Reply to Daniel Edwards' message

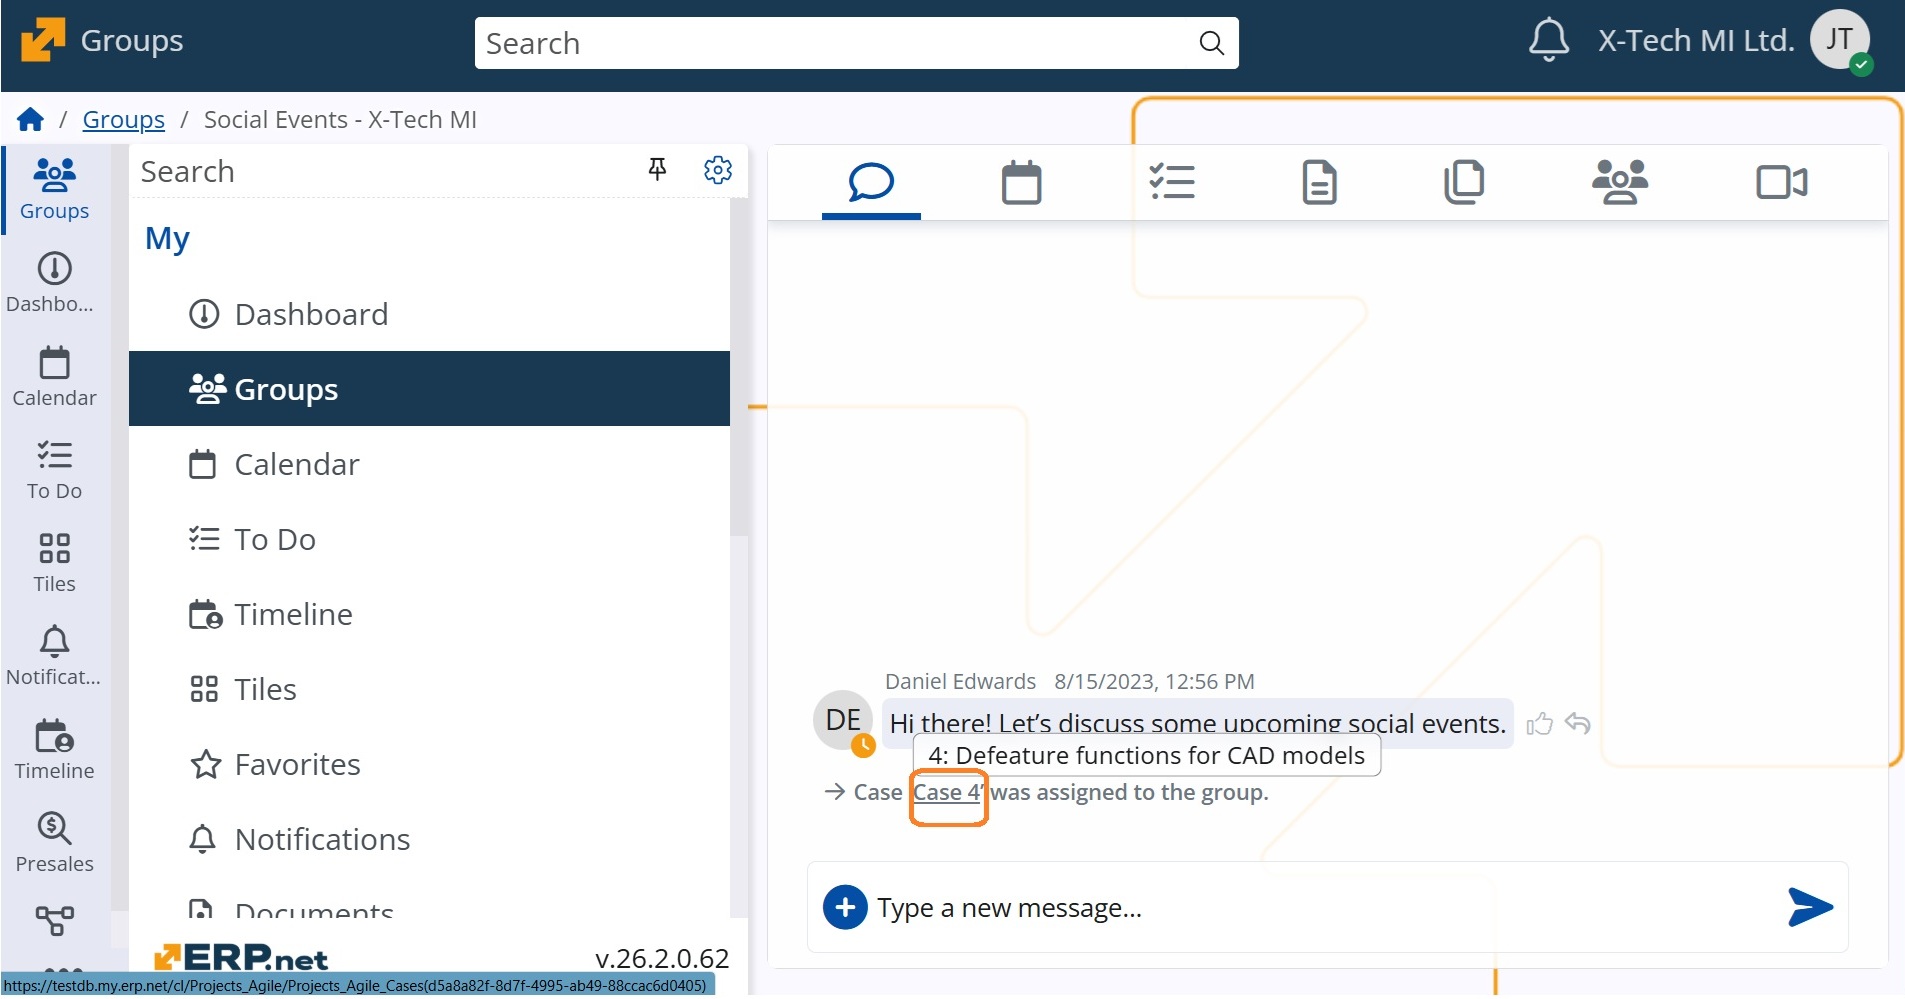coord(1578,723)
